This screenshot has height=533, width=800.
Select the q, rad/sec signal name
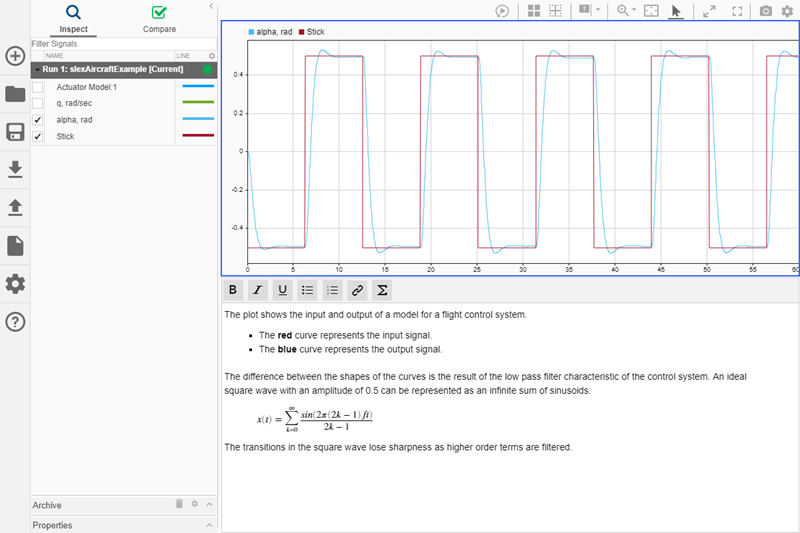(x=74, y=103)
